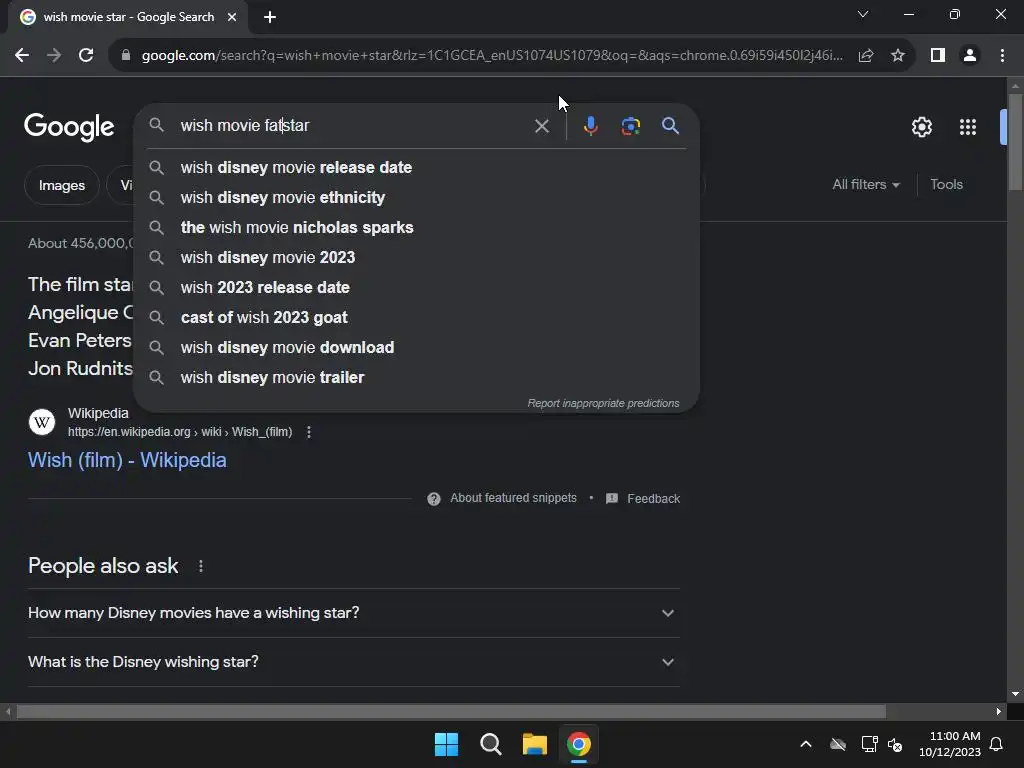The width and height of the screenshot is (1024, 768).
Task: Reload the current page
Action: click(x=86, y=56)
